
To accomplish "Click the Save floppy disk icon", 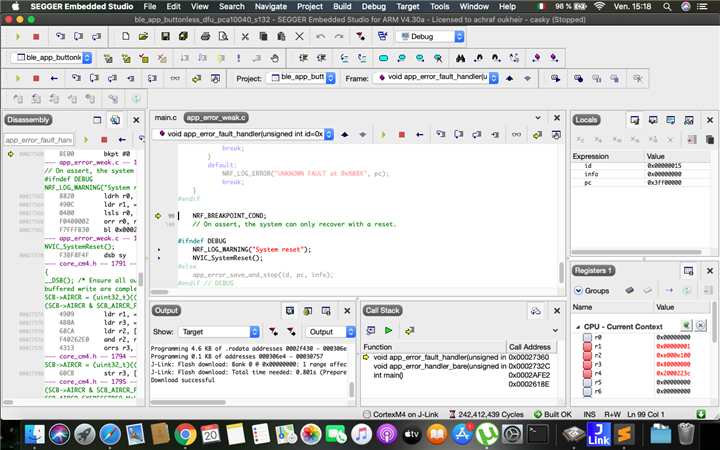I will click(x=165, y=36).
